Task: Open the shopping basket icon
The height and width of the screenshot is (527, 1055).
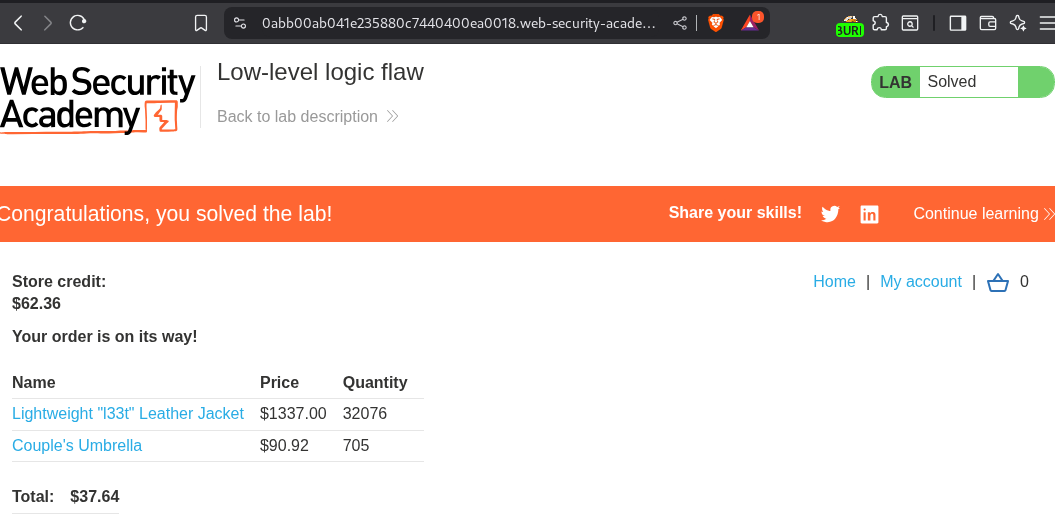Action: click(998, 283)
